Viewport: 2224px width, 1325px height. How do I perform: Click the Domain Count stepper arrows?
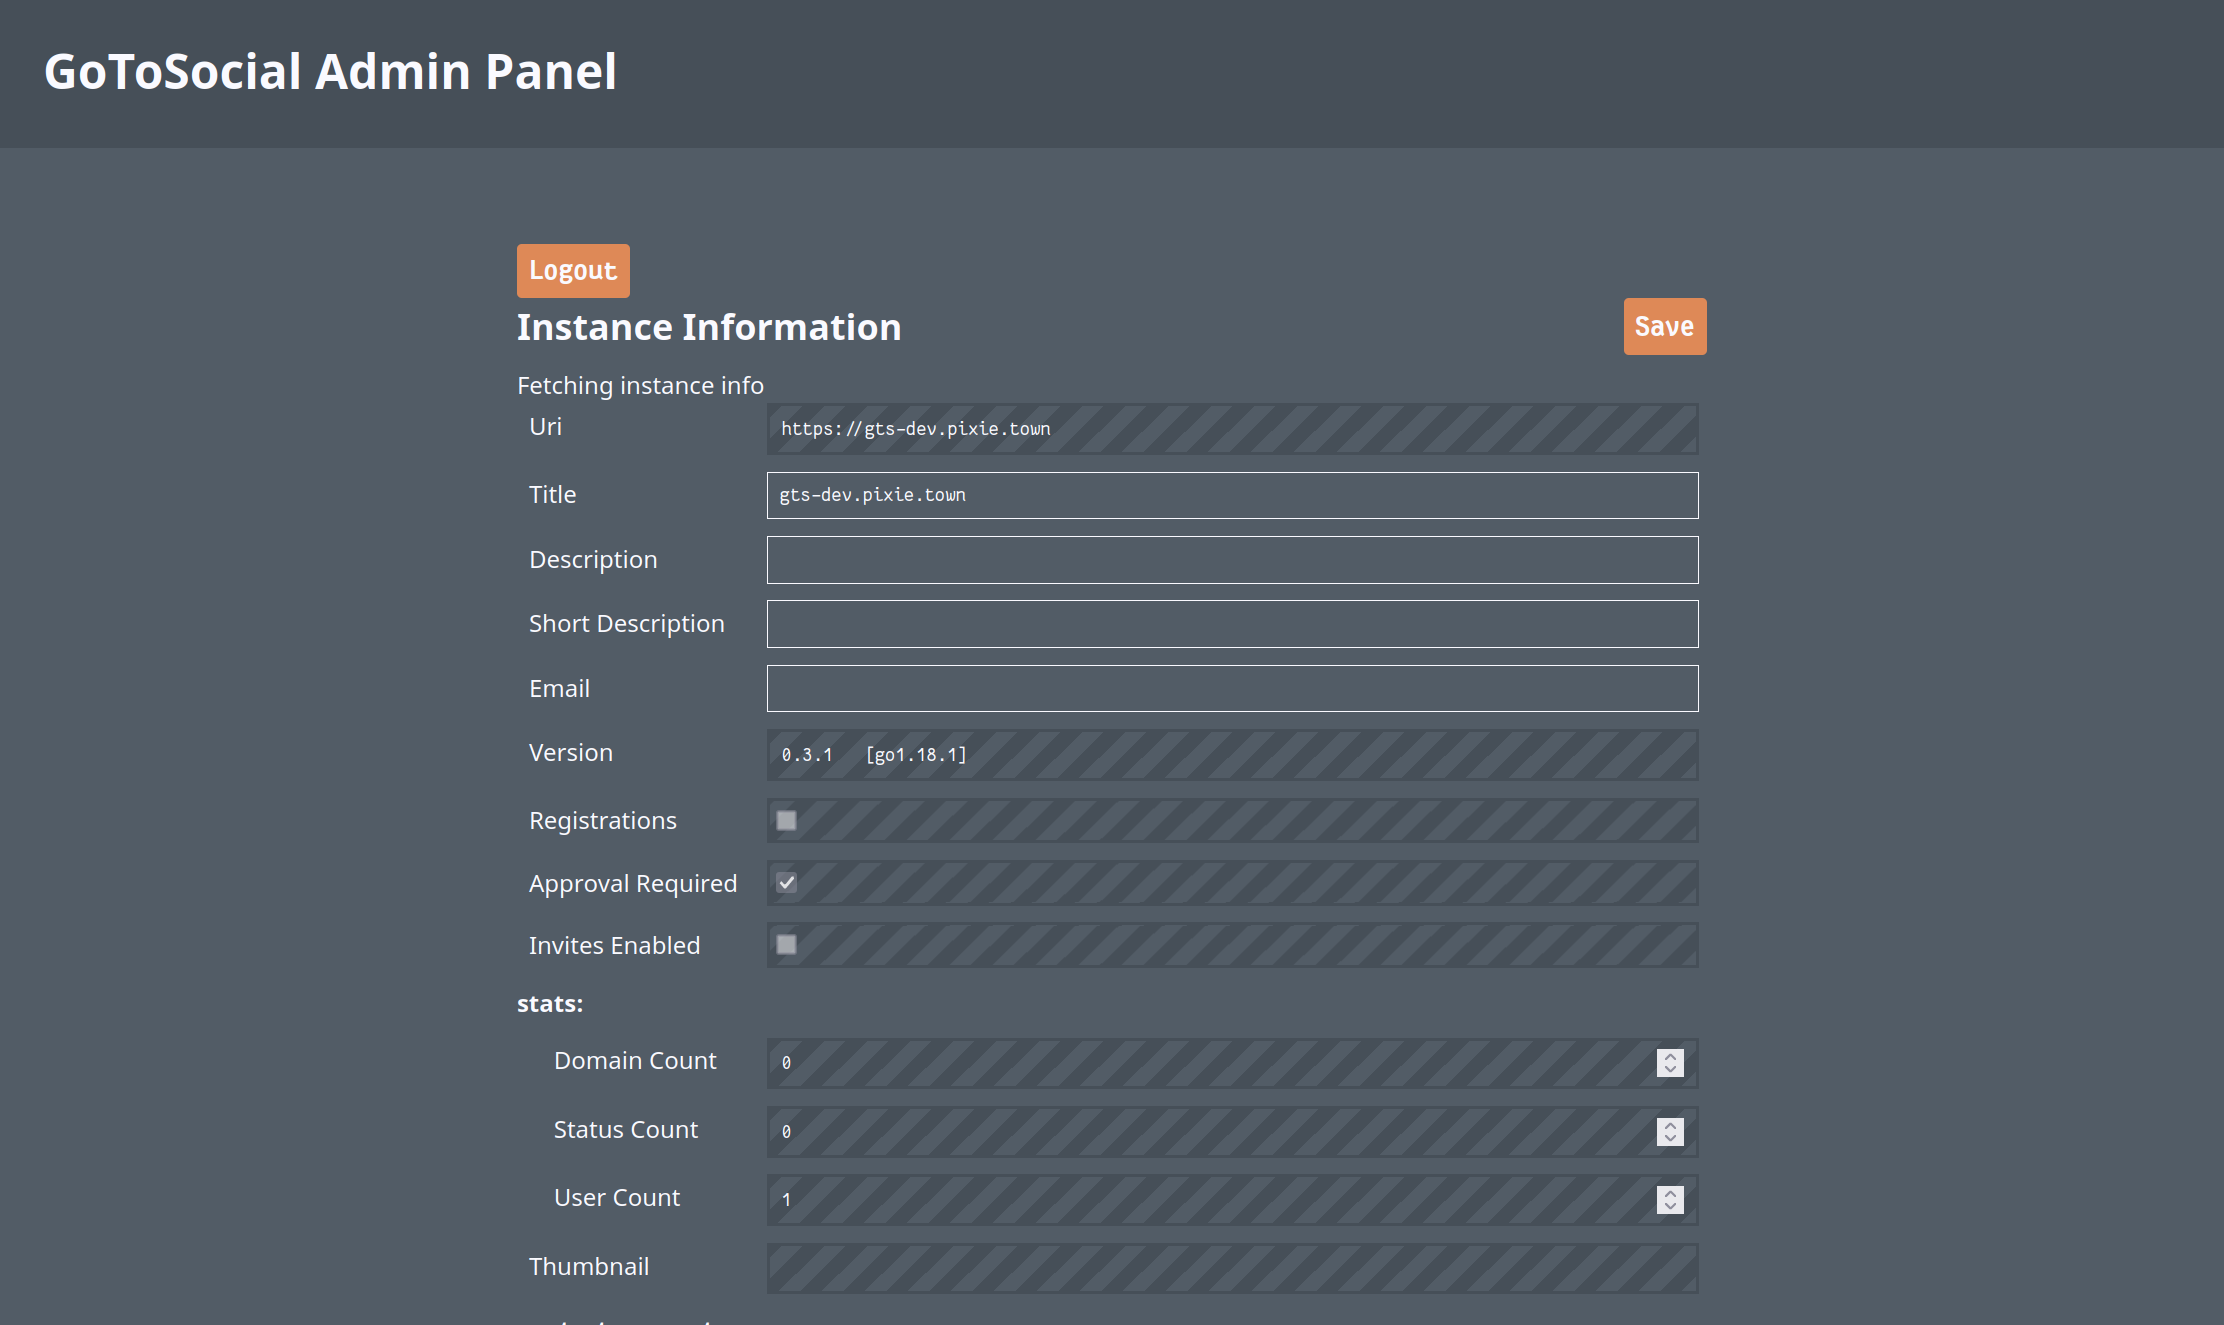1670,1063
